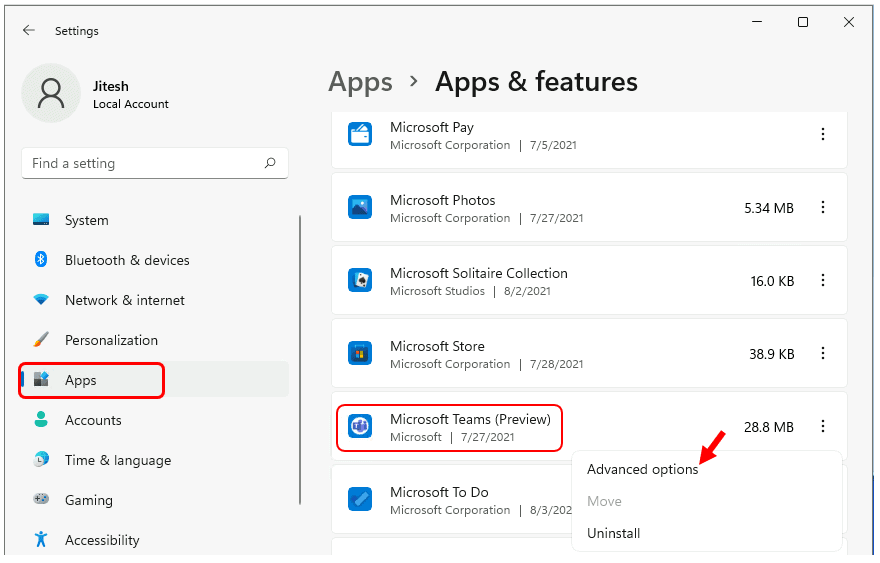The width and height of the screenshot is (880, 563).
Task: Click the Jitesh account name
Action: (111, 86)
